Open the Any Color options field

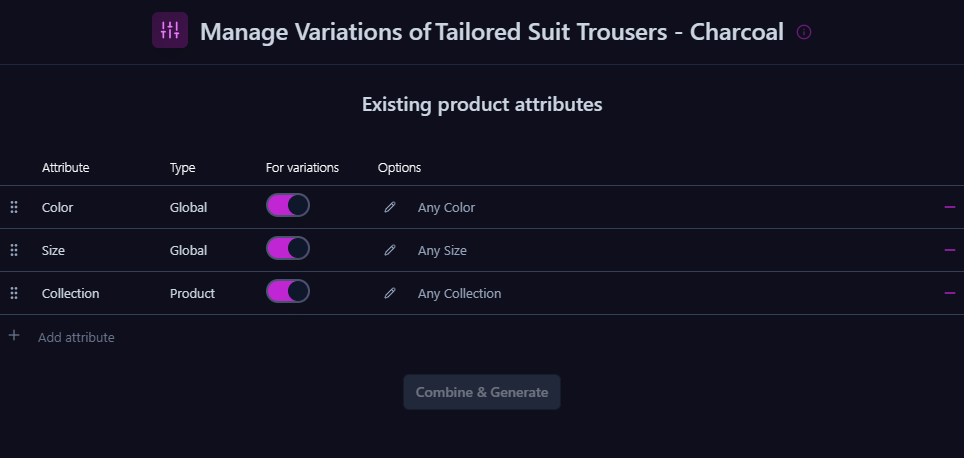[446, 208]
